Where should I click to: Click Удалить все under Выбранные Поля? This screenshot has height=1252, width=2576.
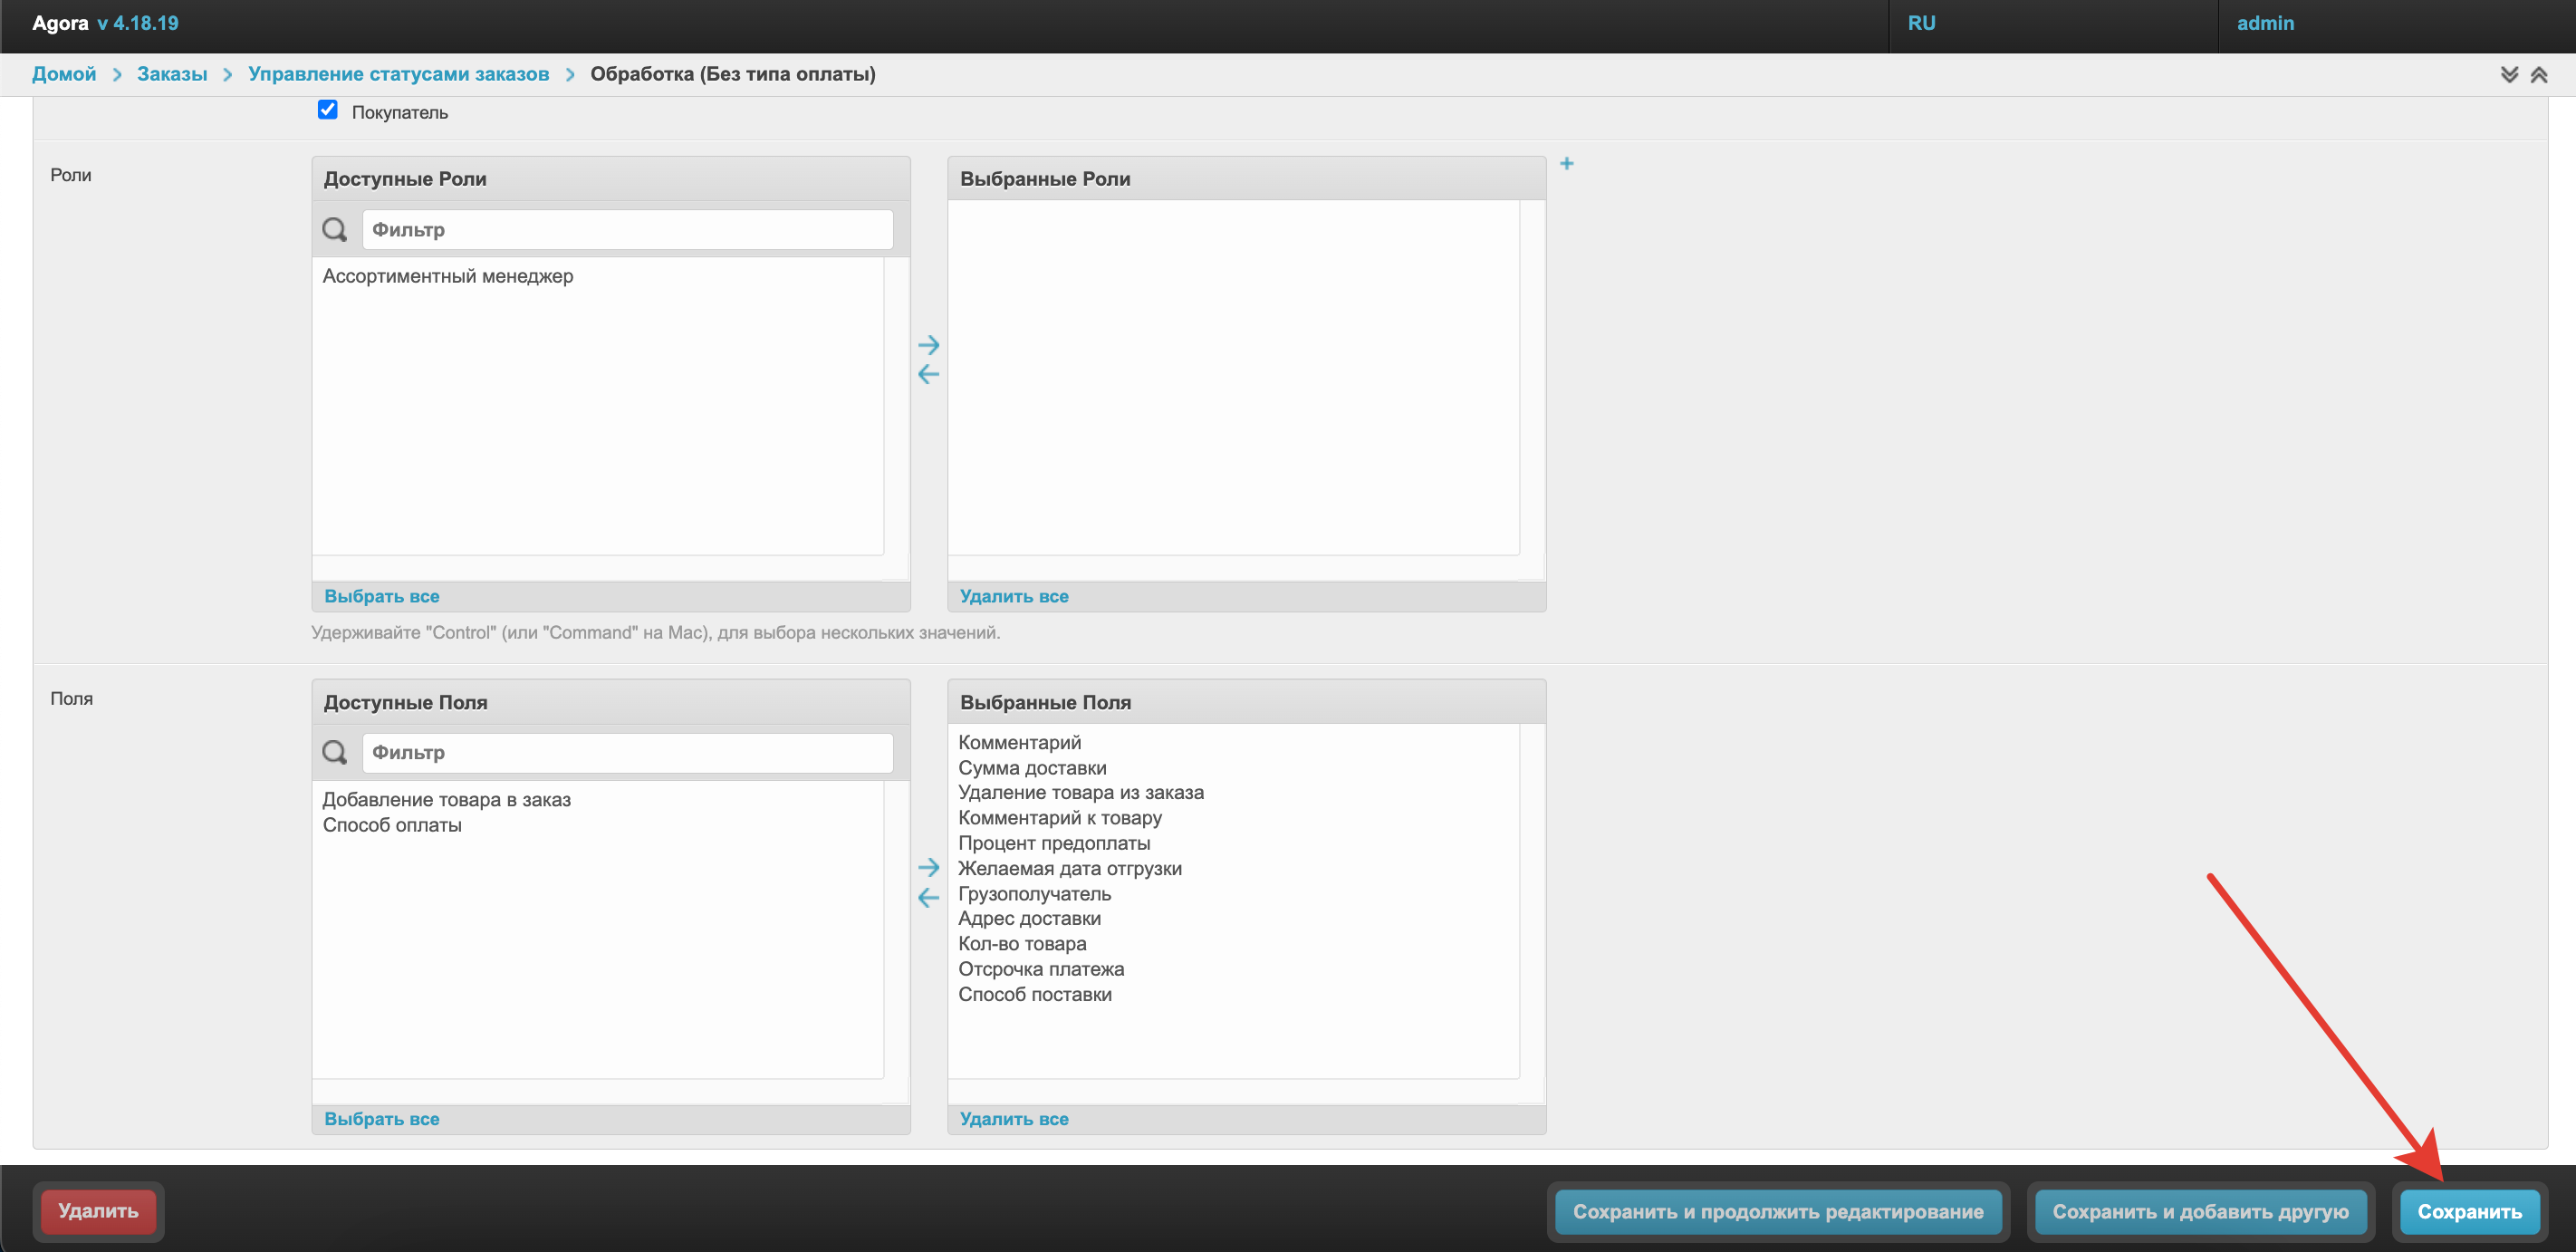tap(1013, 1118)
